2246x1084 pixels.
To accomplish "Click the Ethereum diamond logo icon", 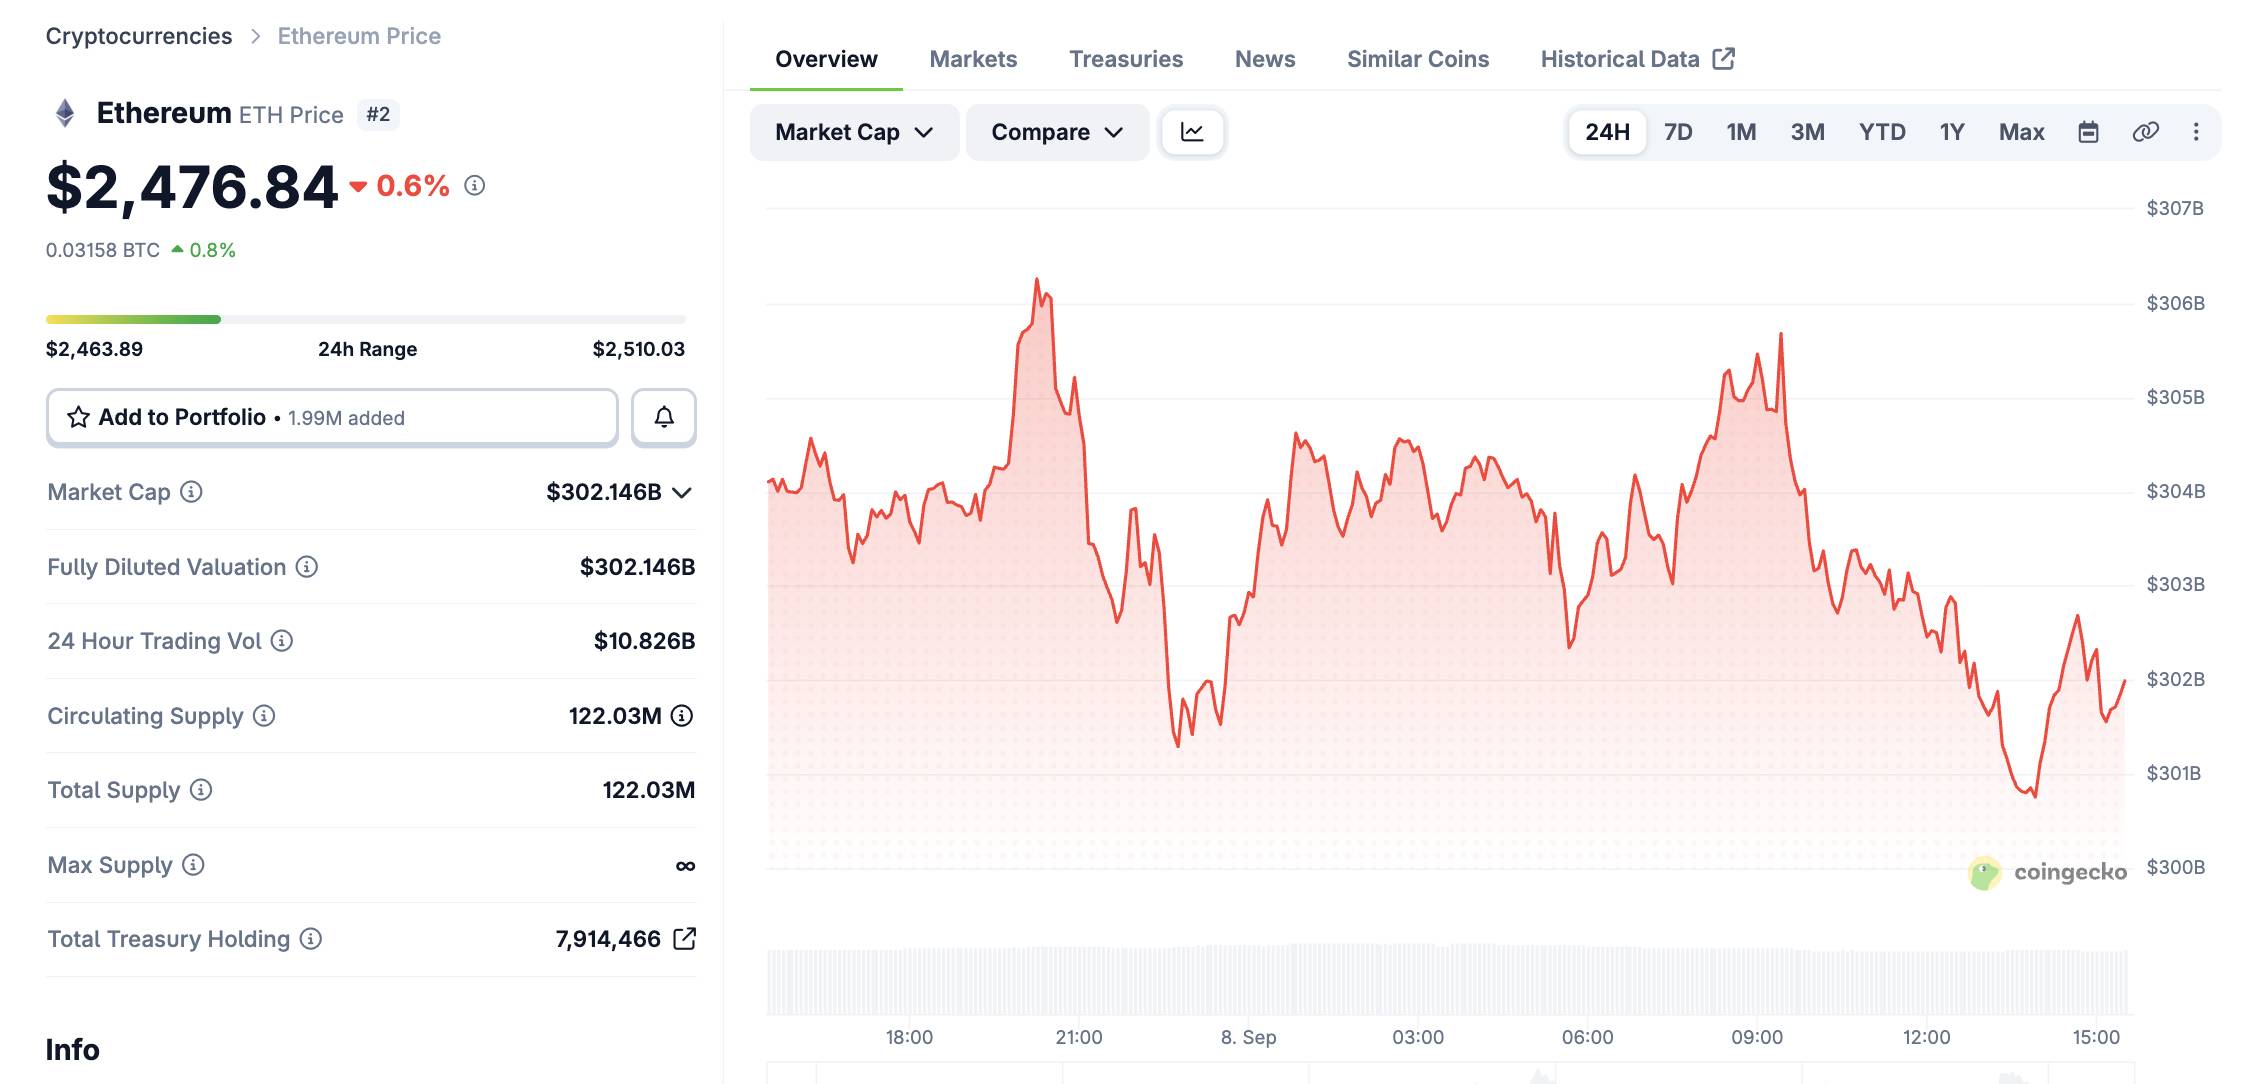I will (x=65, y=113).
